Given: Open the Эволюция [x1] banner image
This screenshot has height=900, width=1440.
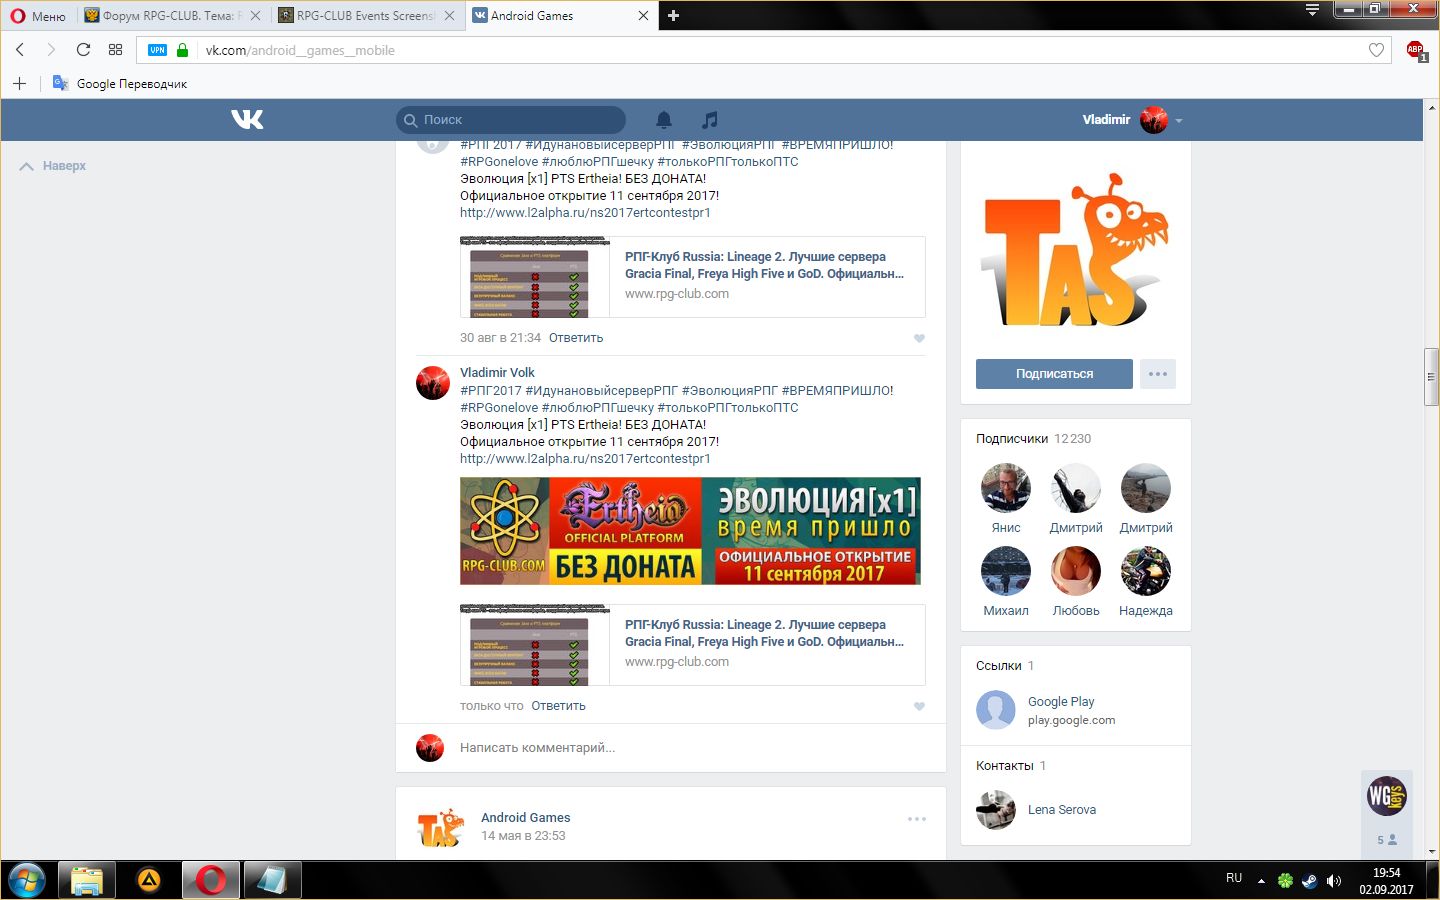Looking at the screenshot, I should coord(690,531).
